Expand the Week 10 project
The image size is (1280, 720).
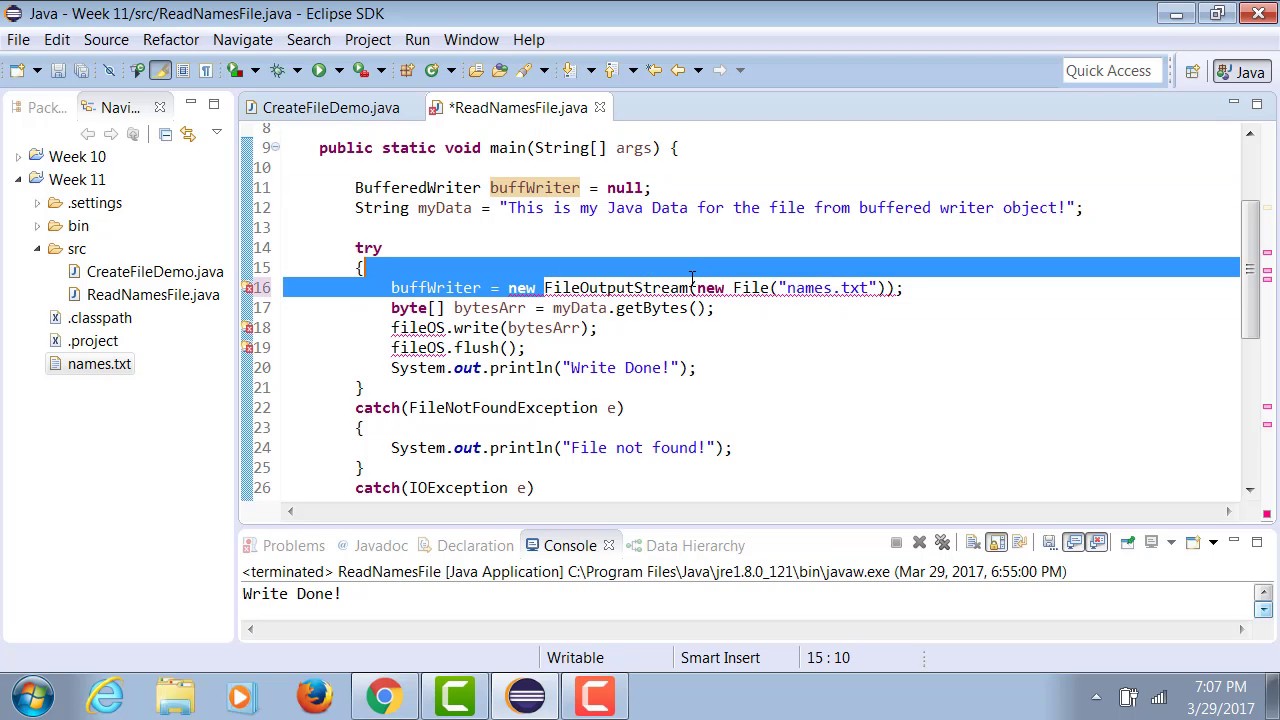(x=18, y=157)
